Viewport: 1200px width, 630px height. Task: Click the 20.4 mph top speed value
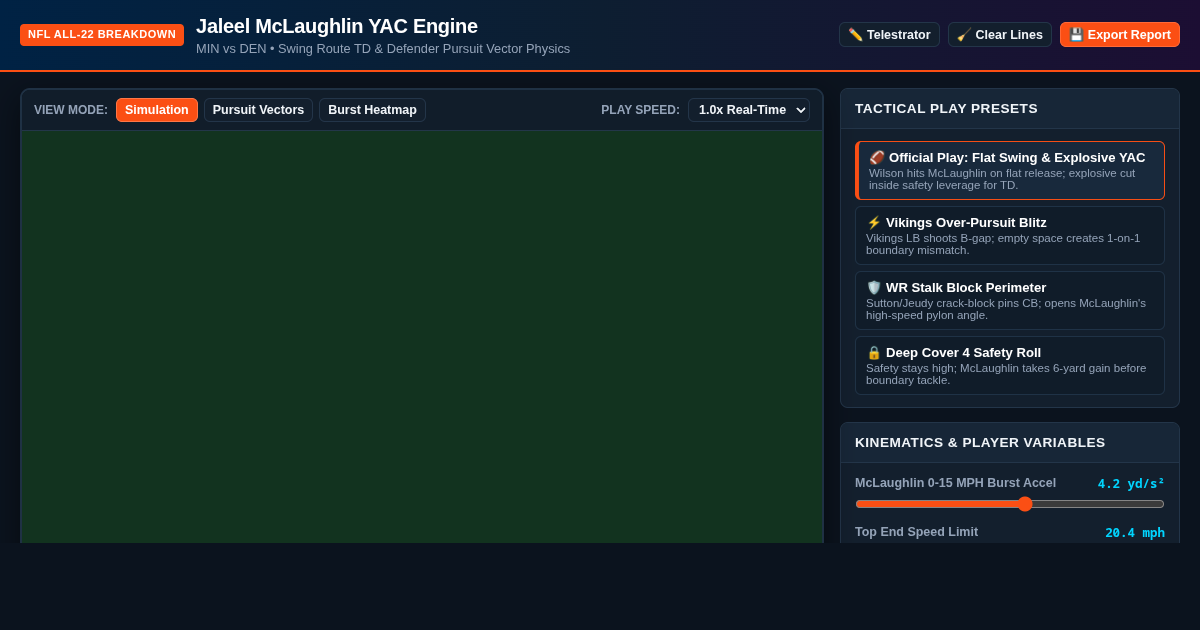point(1135,533)
